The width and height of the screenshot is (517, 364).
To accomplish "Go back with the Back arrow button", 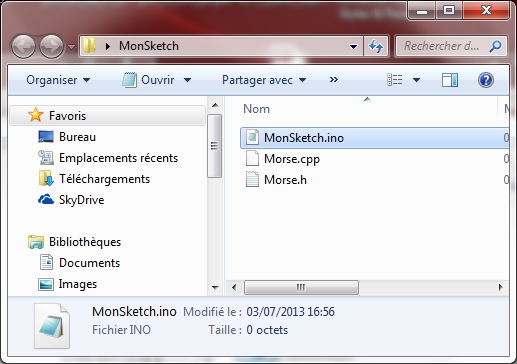I will (23, 46).
